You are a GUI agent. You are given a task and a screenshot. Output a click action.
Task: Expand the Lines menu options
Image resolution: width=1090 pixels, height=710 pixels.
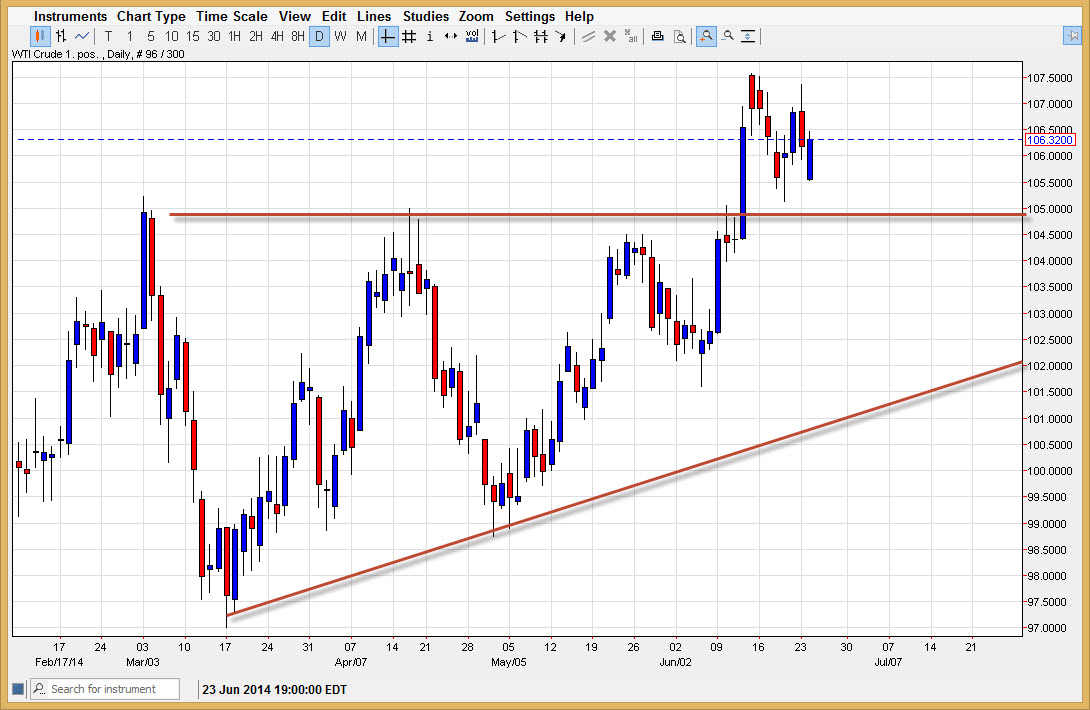tap(374, 16)
